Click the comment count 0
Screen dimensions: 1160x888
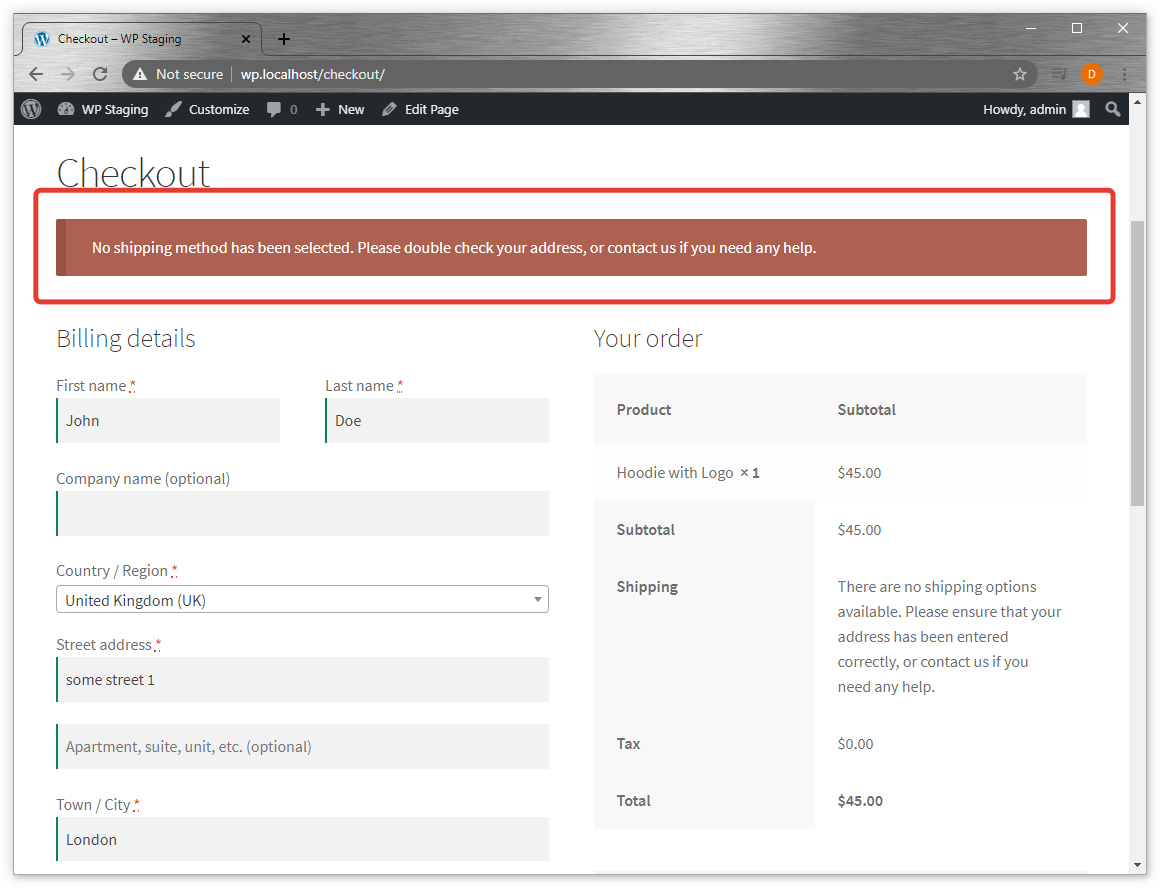[x=294, y=110]
